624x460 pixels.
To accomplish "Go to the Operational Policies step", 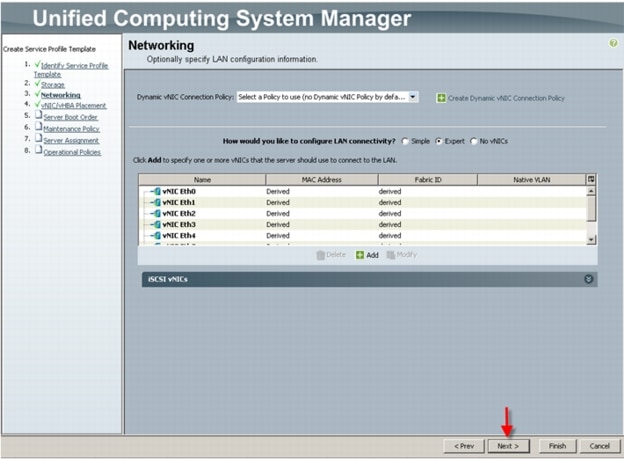I will click(x=72, y=152).
